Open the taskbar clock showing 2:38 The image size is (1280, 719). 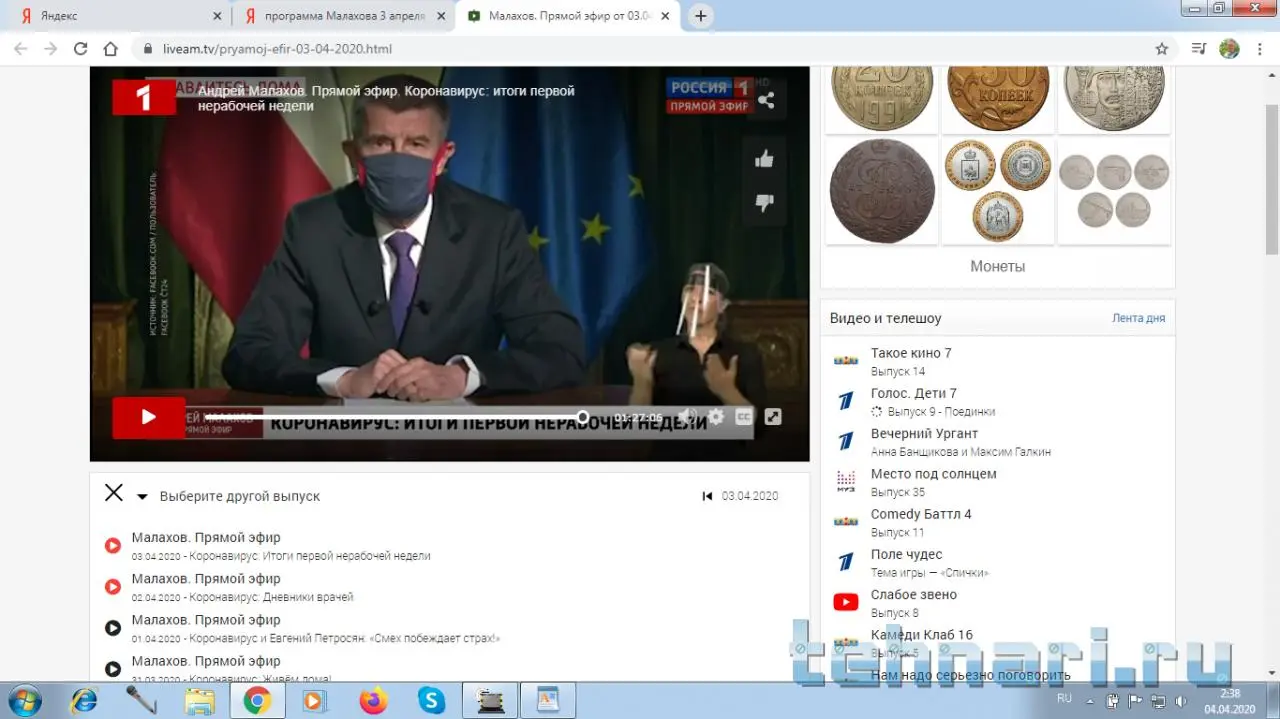click(1230, 700)
